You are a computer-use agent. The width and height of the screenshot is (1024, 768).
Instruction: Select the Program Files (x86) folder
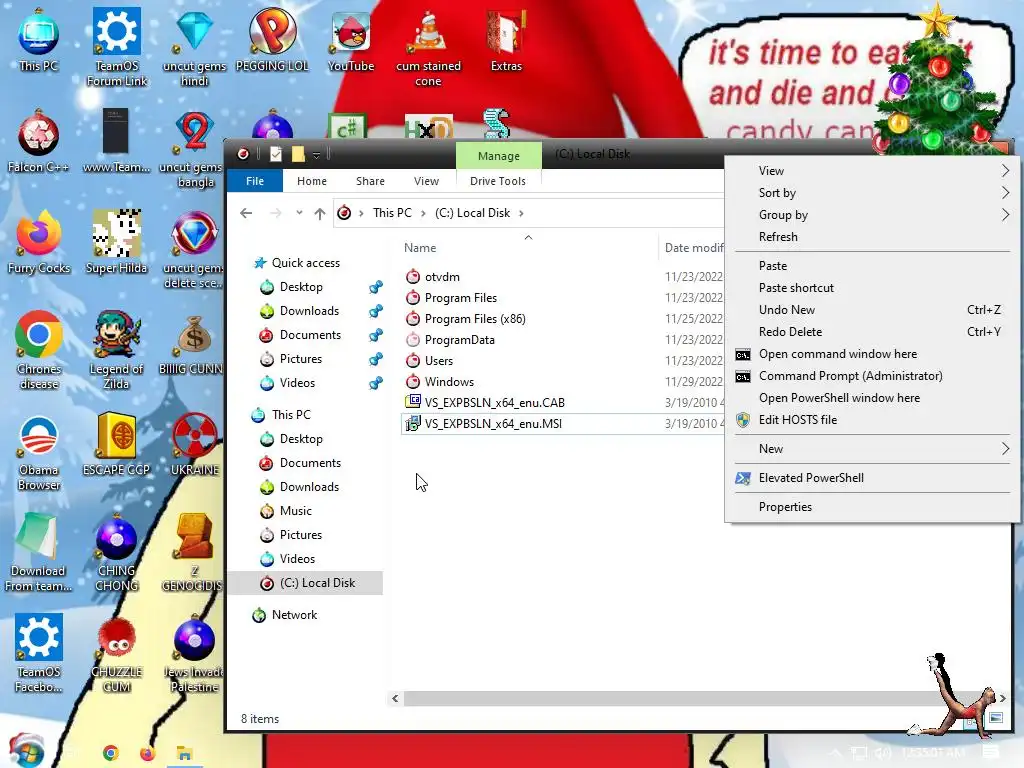click(x=475, y=319)
